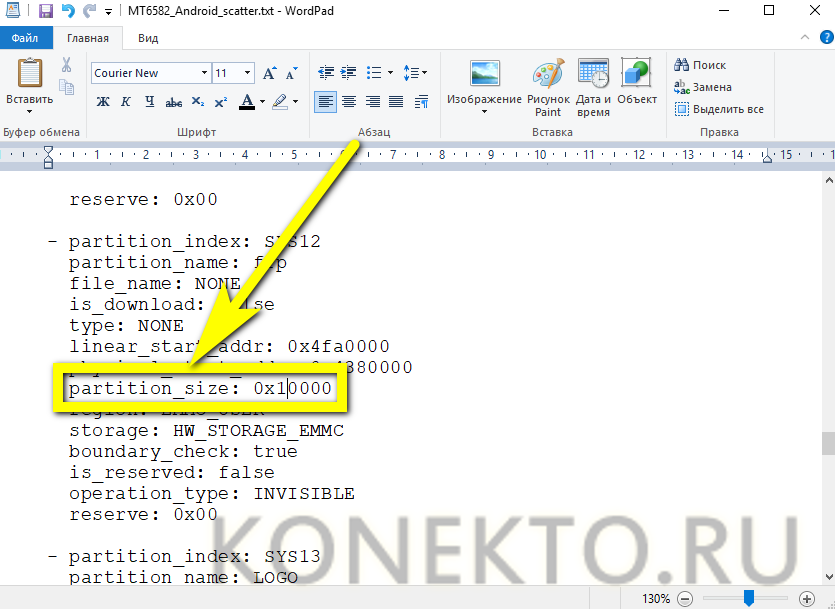Toggle italic formatting (К)
This screenshot has height=609, width=835.
(x=126, y=102)
